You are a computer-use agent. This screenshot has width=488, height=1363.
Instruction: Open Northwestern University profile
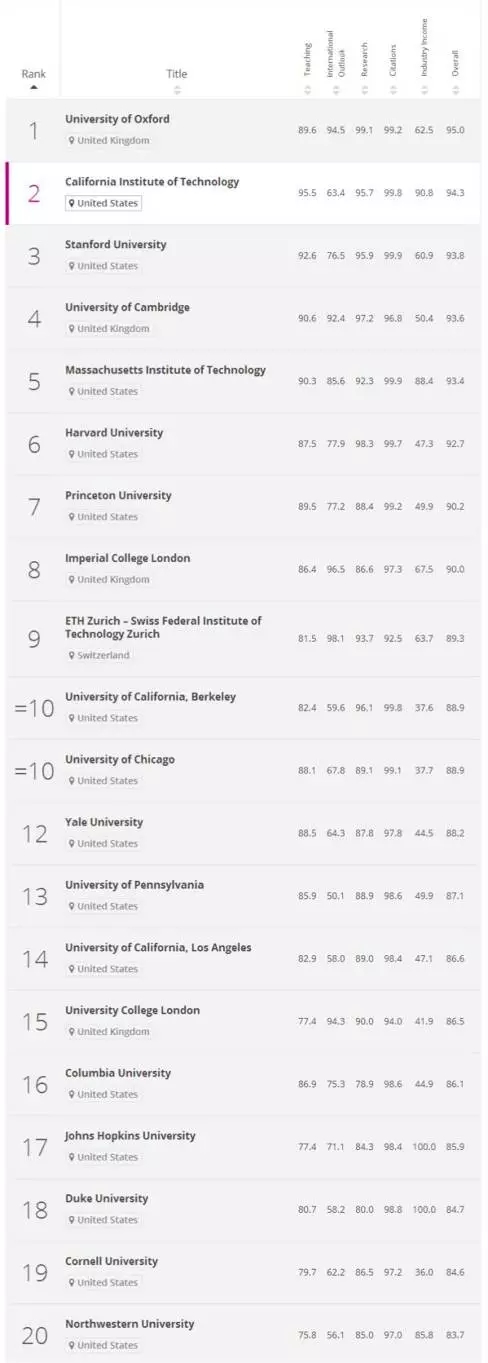130,1324
